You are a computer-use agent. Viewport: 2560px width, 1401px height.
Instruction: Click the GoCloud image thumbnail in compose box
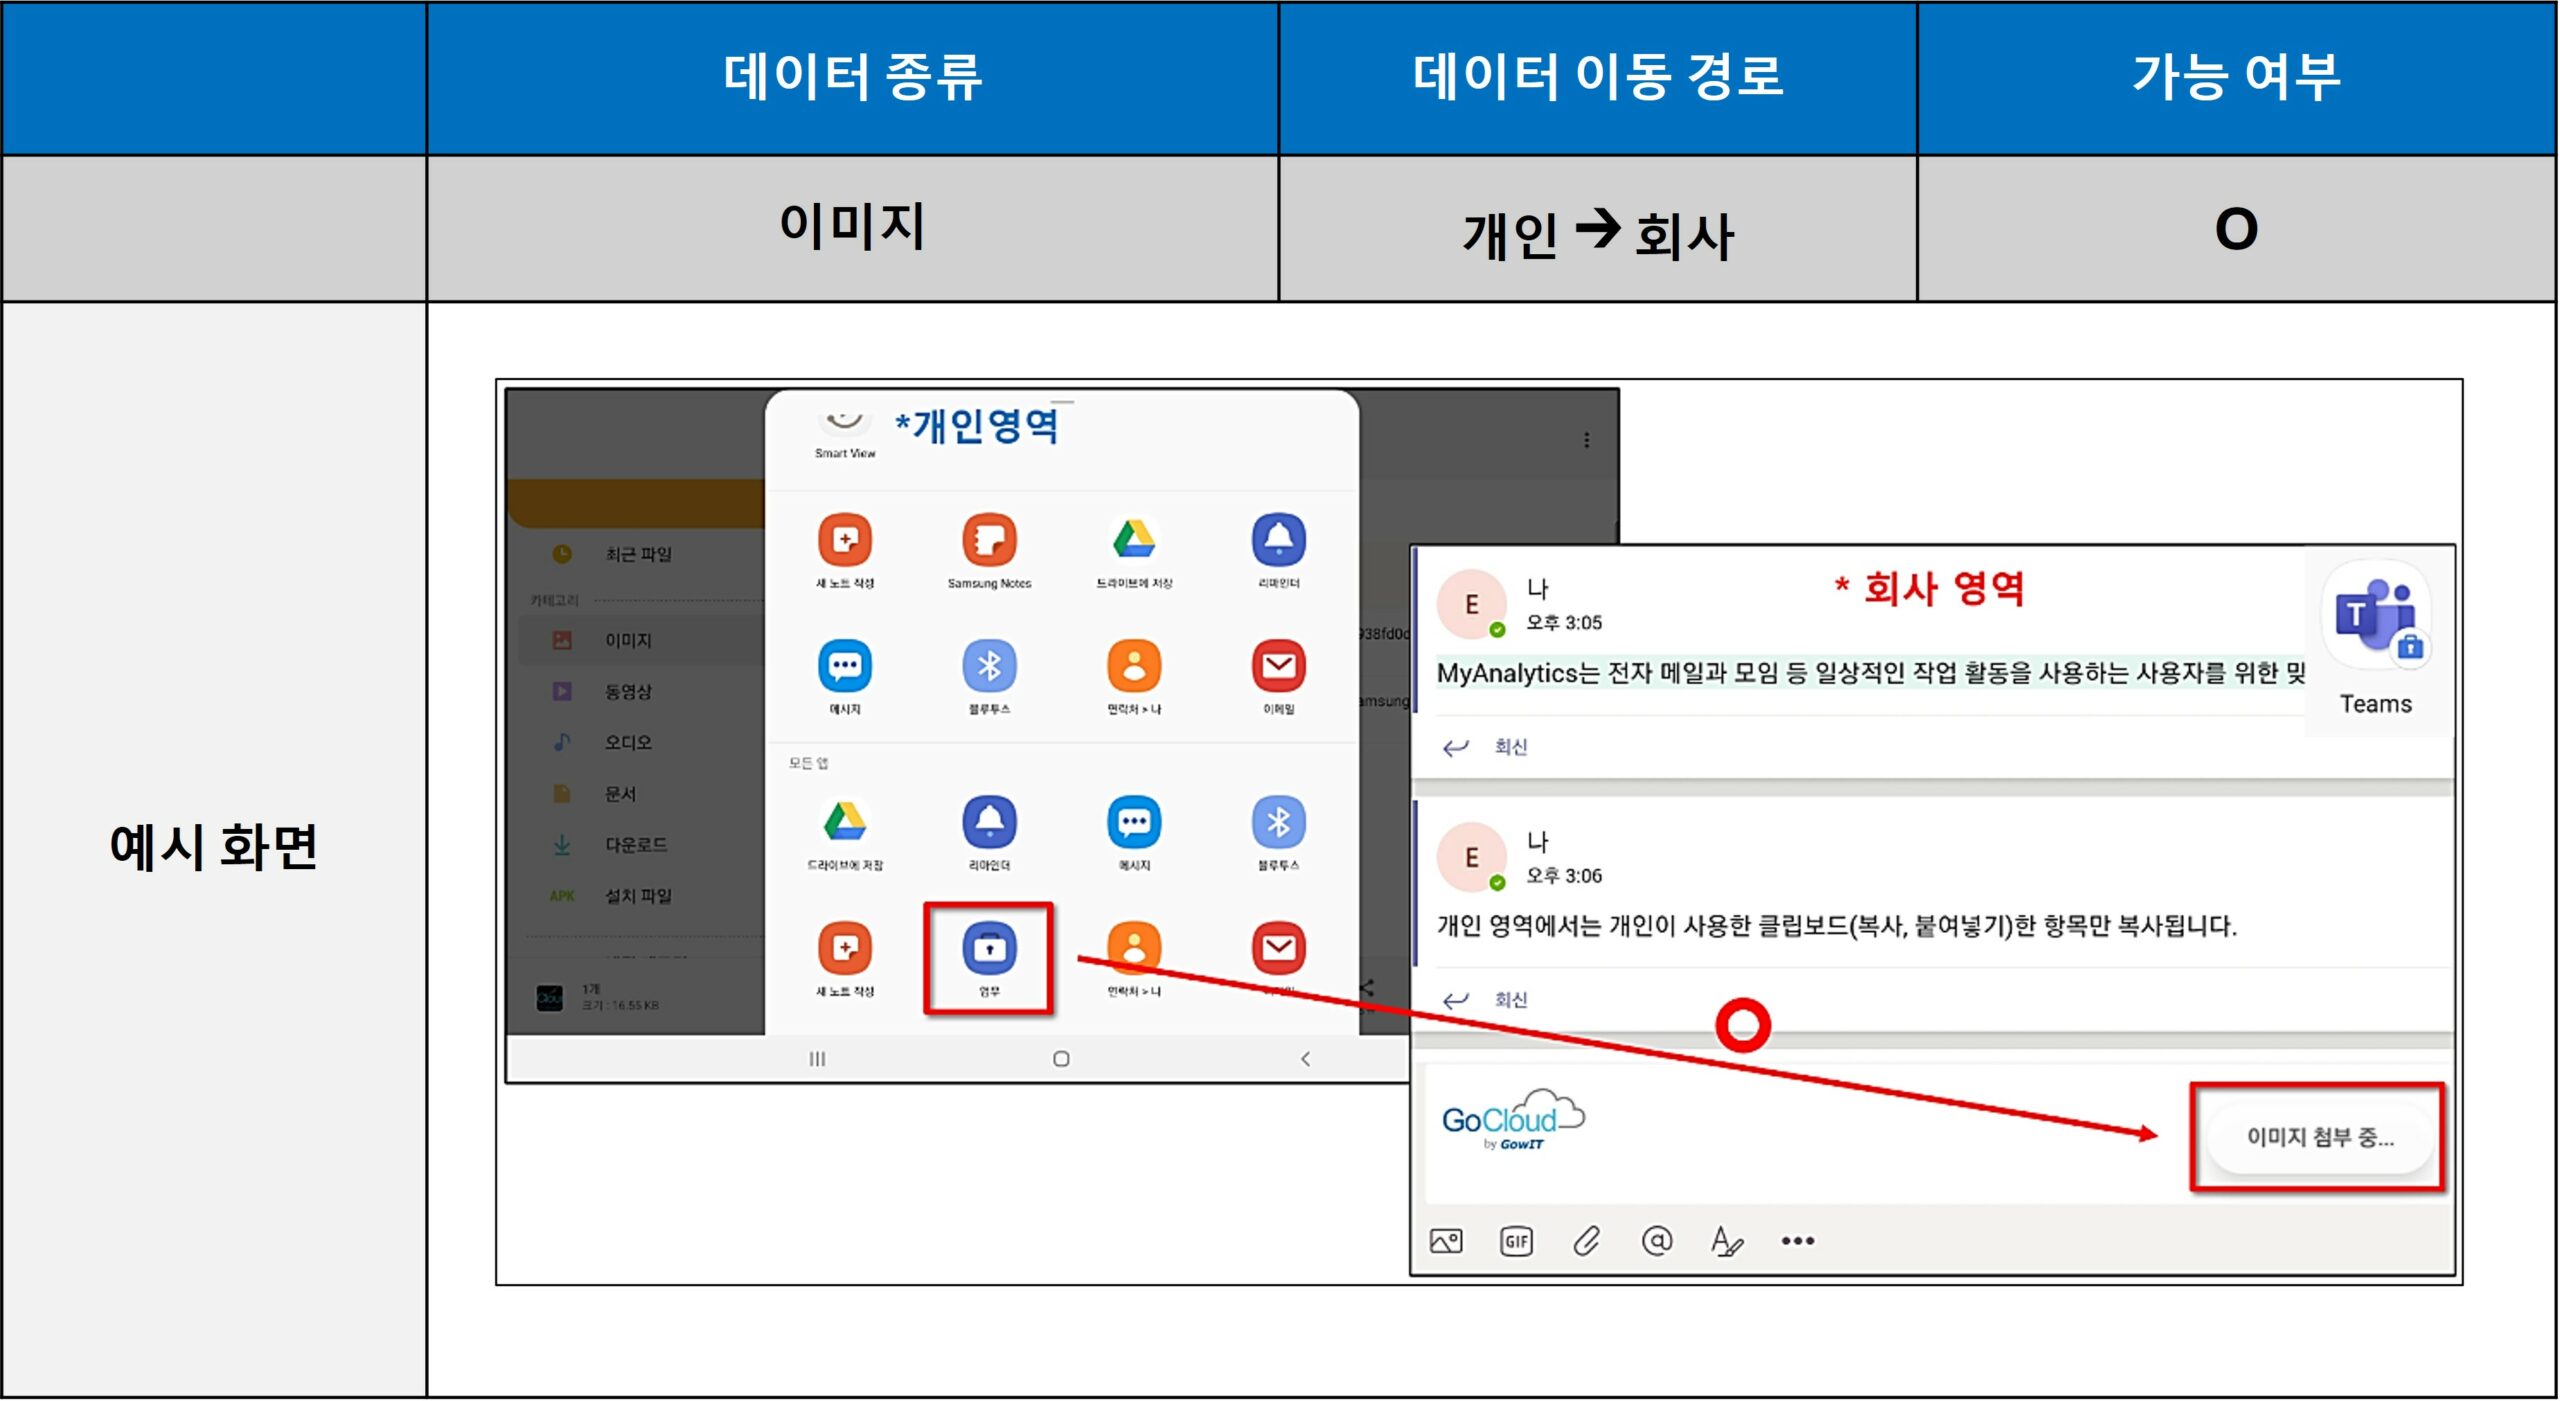(1512, 1122)
